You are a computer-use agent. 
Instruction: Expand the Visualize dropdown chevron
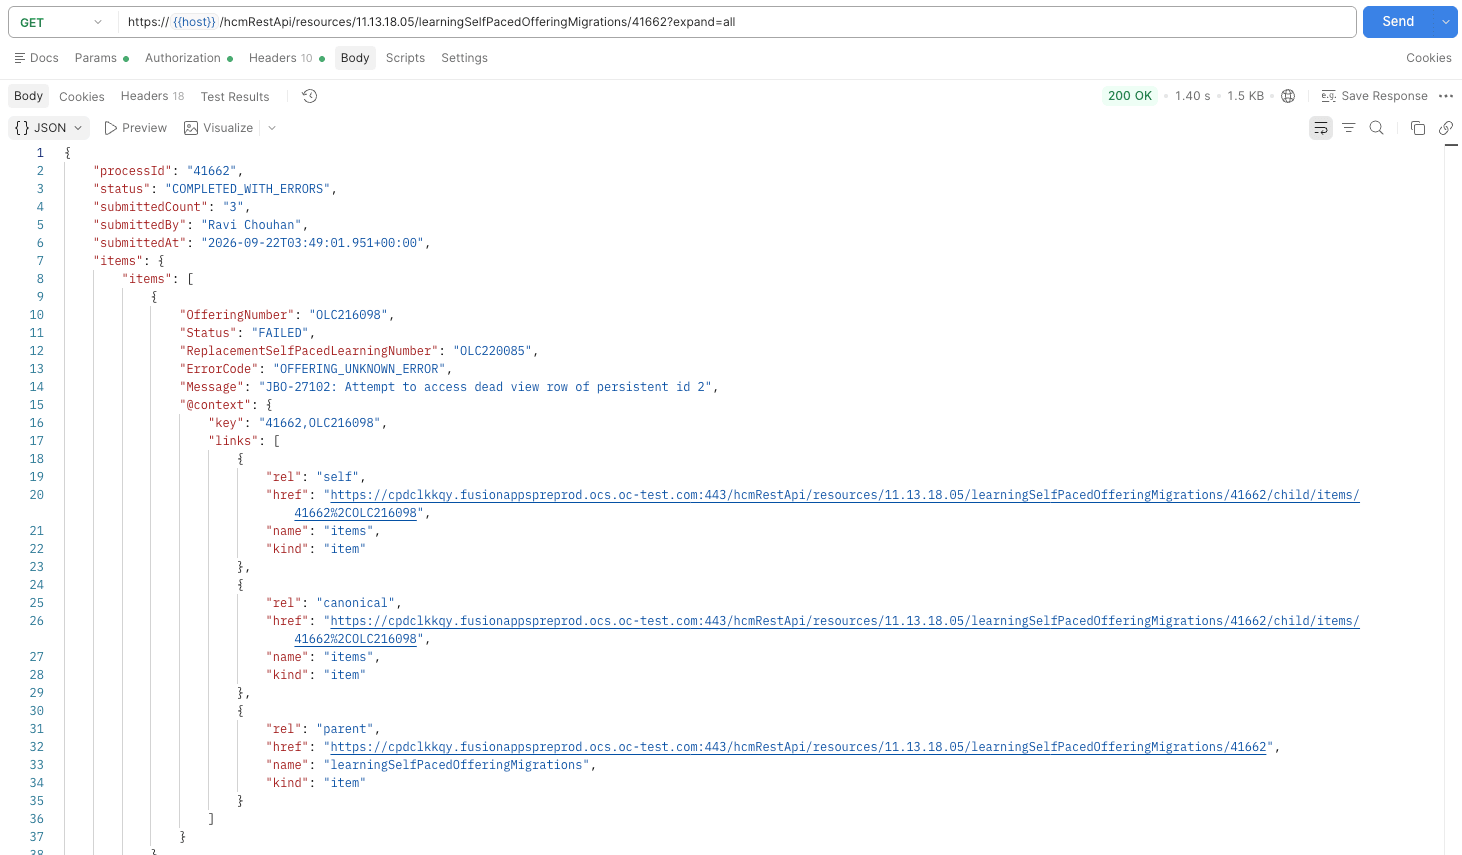point(272,128)
